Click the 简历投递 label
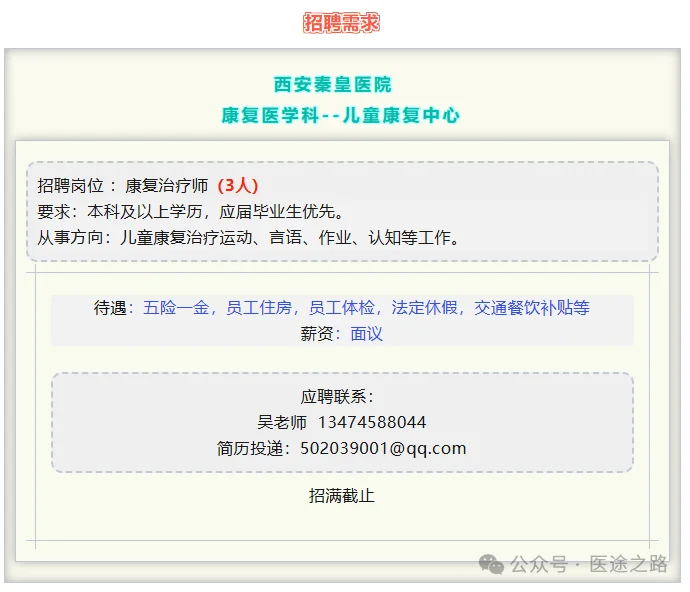The width and height of the screenshot is (690, 592). click(250, 449)
